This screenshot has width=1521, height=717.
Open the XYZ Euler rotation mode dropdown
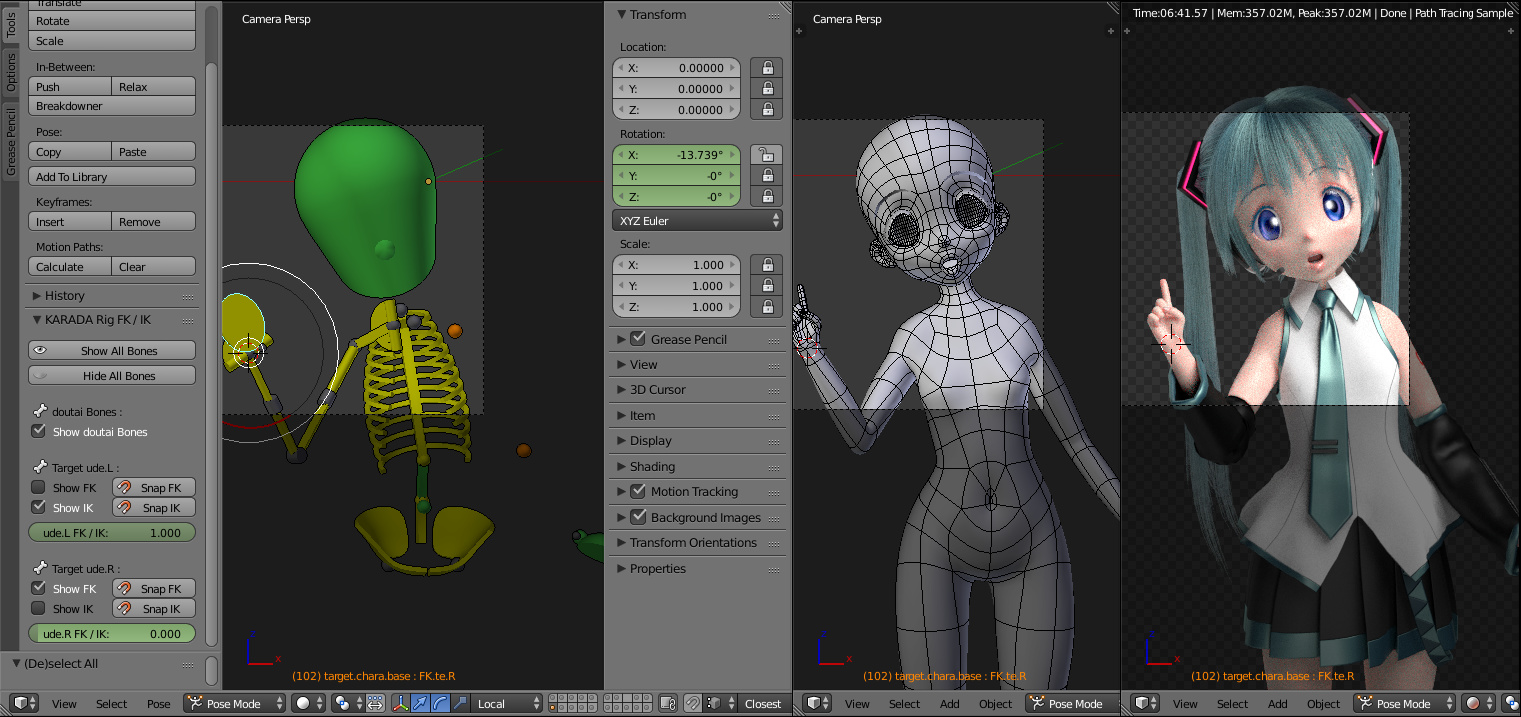coord(697,220)
